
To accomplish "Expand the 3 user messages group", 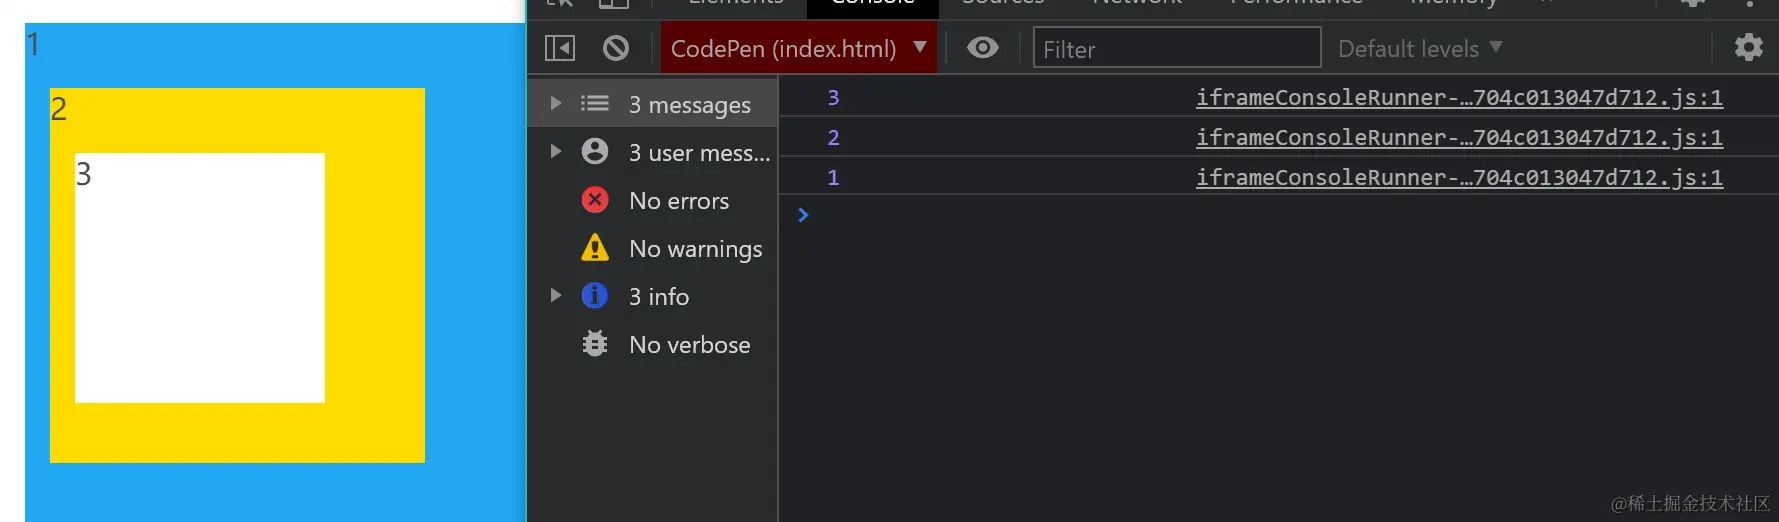I will tap(556, 152).
